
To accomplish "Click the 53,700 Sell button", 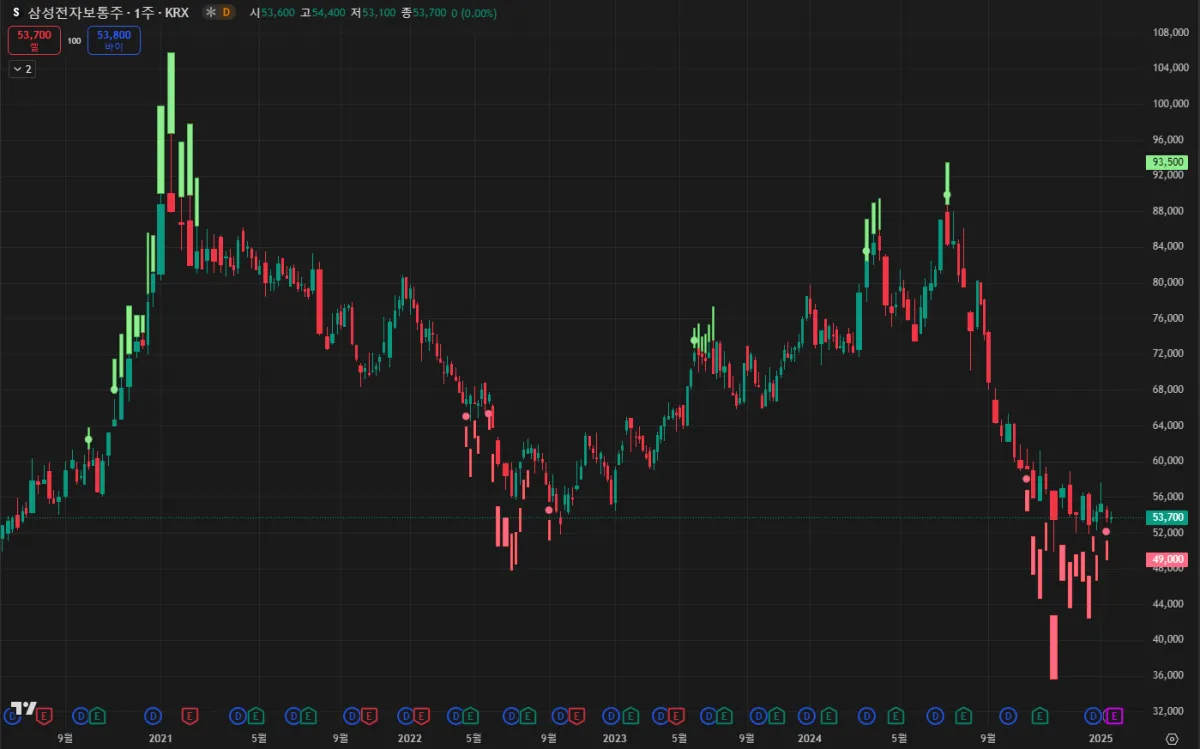I will tap(34, 40).
